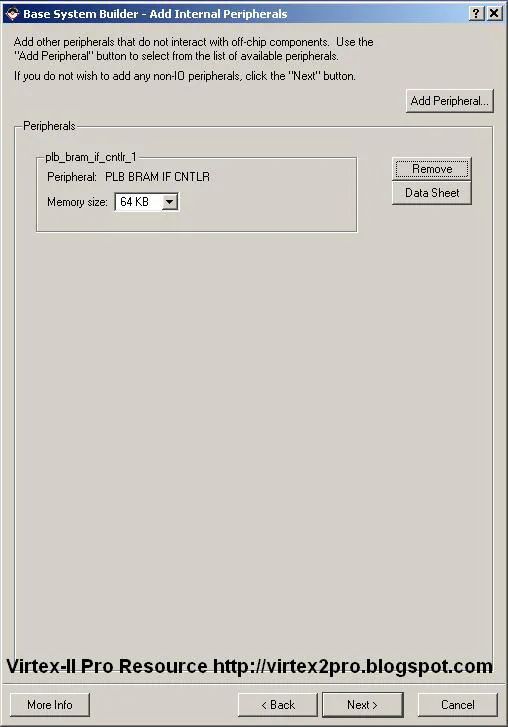
Task: Close the Add Internal Peripherals dialog
Action: tap(494, 13)
